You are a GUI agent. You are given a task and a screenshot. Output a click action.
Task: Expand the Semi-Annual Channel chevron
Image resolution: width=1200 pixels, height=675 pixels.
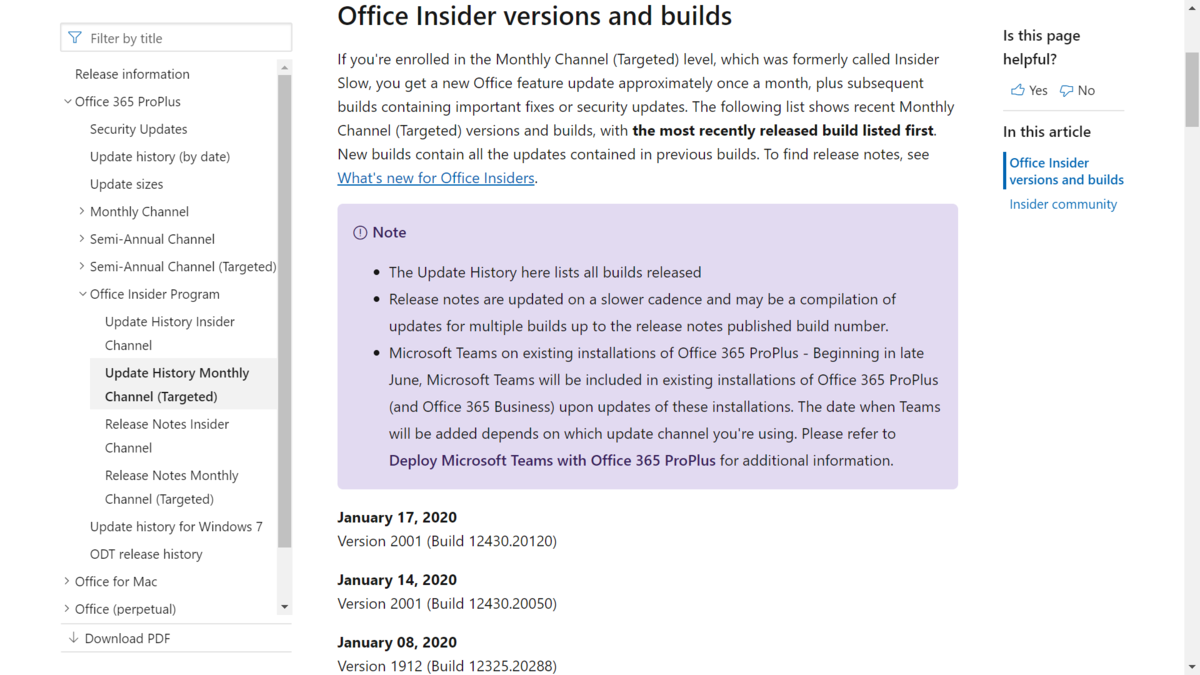click(82, 239)
